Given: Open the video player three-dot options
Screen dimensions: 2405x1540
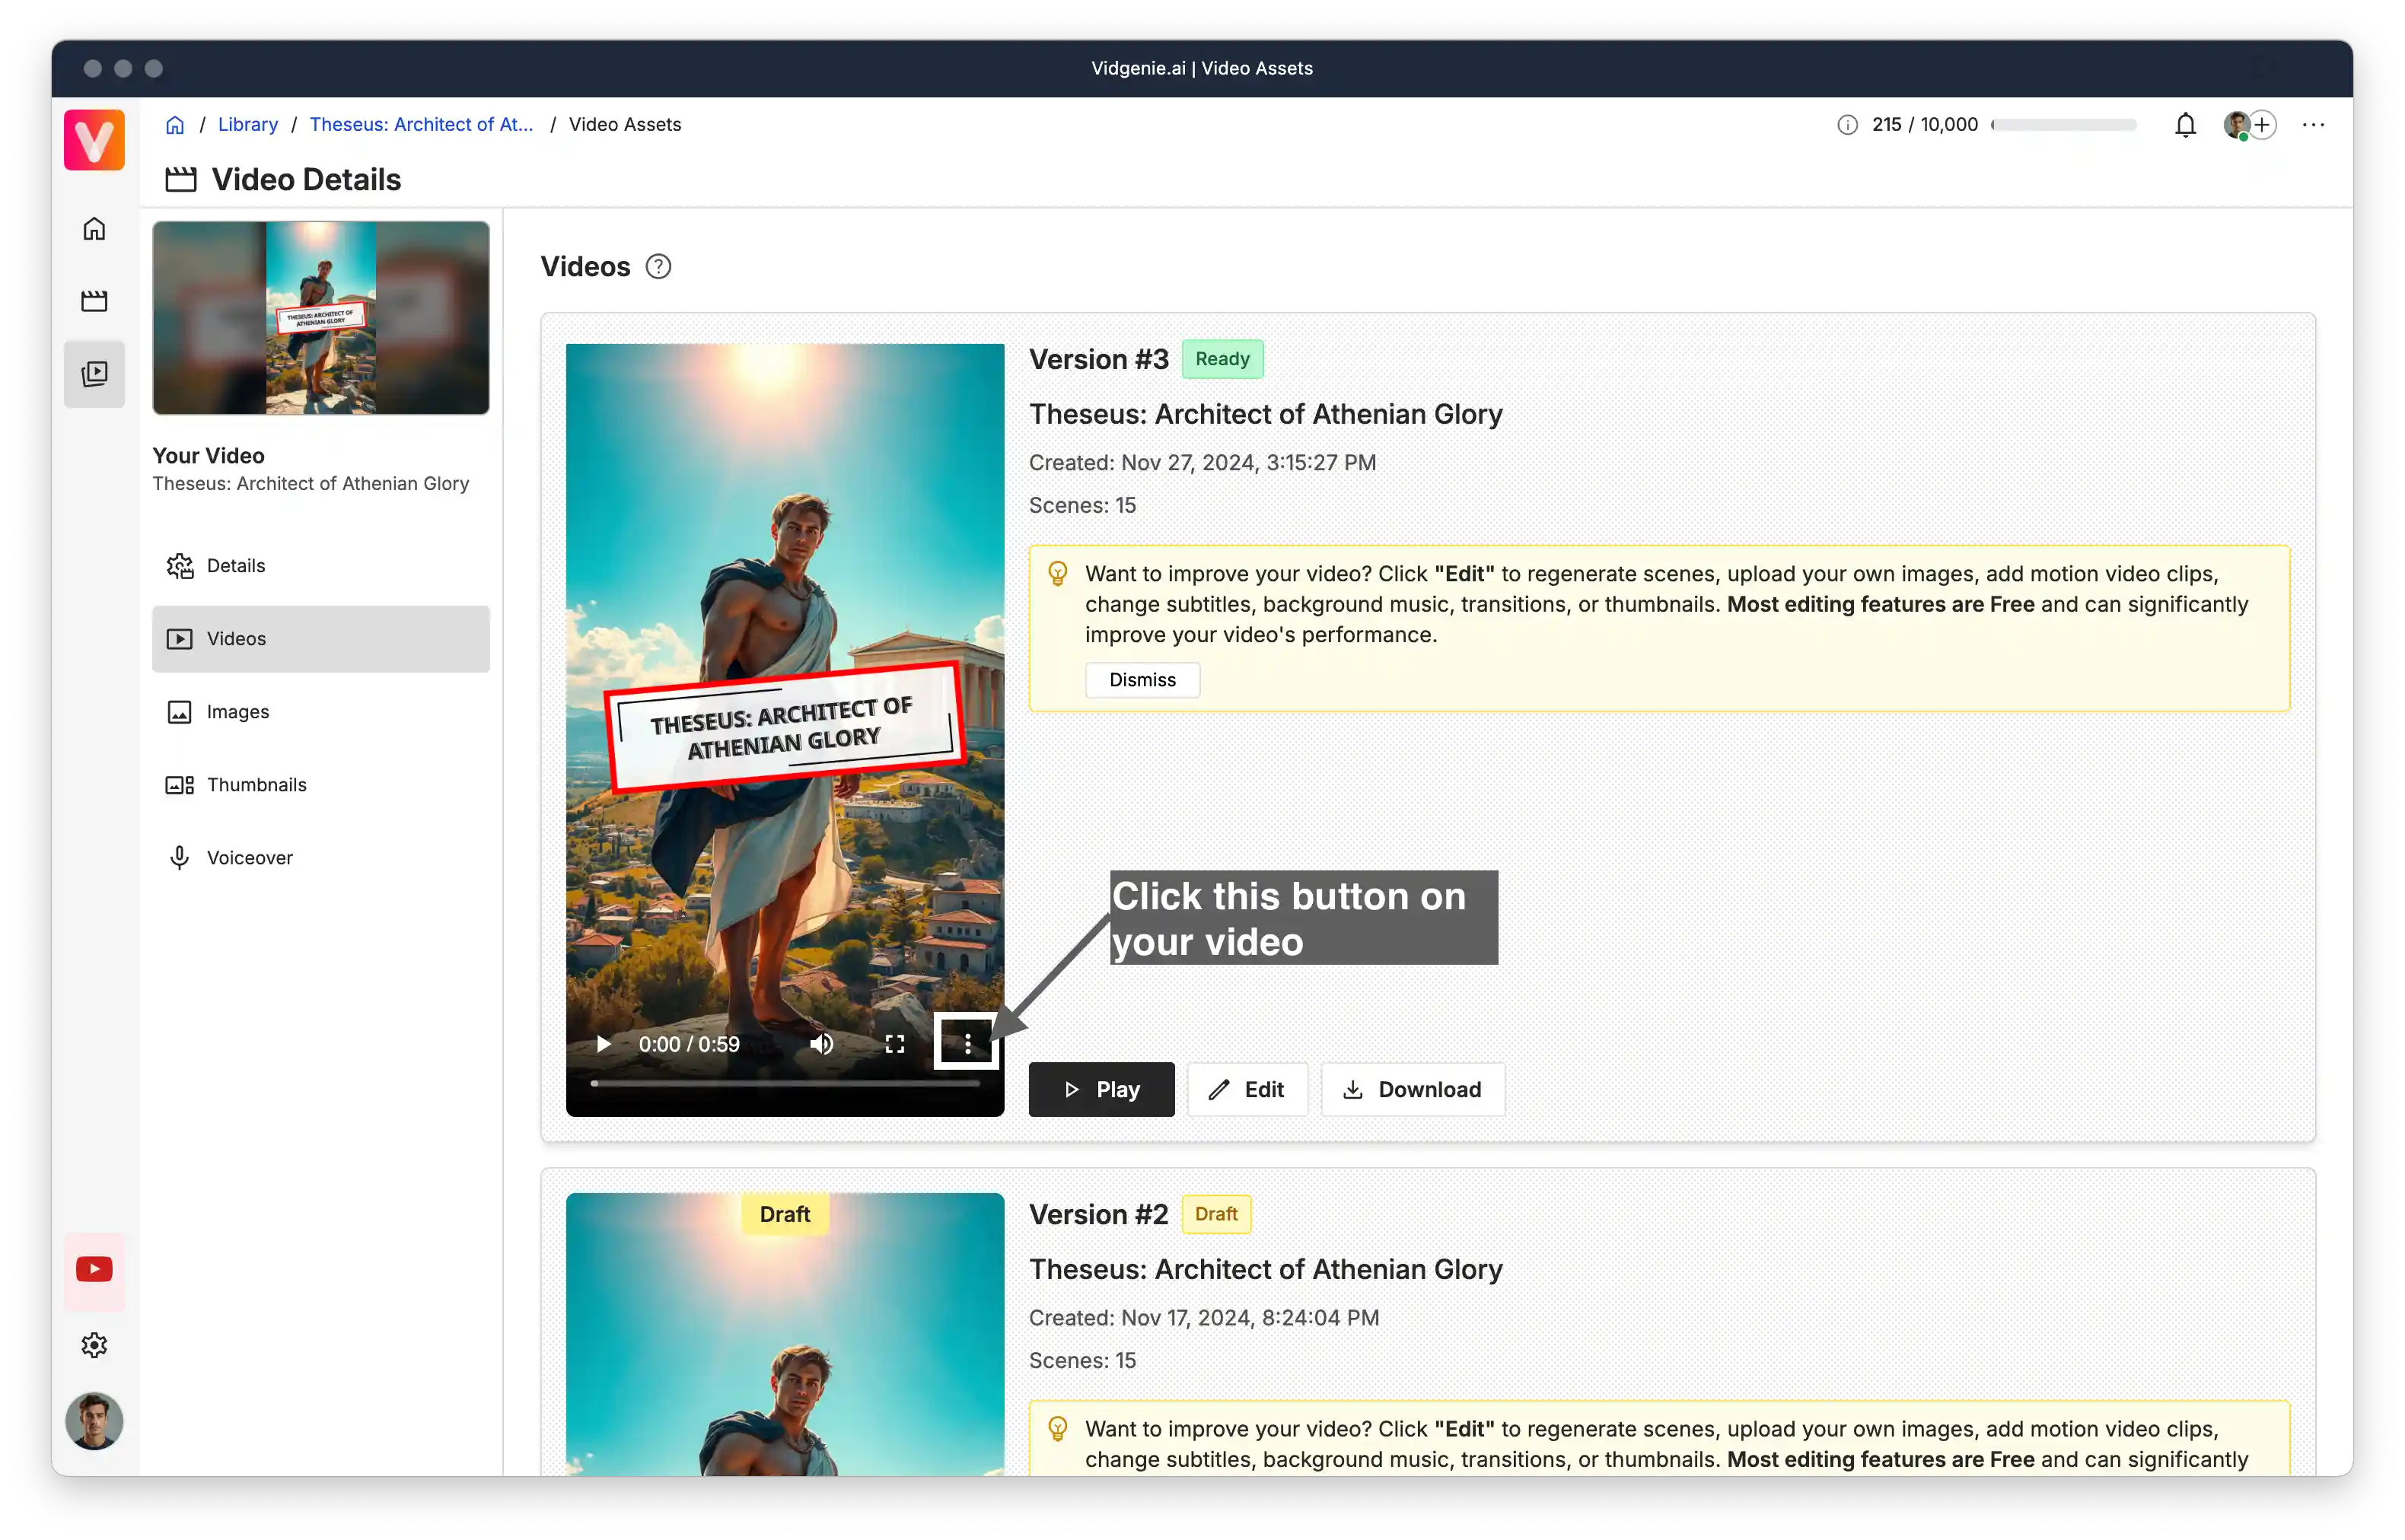Looking at the screenshot, I should [967, 1044].
